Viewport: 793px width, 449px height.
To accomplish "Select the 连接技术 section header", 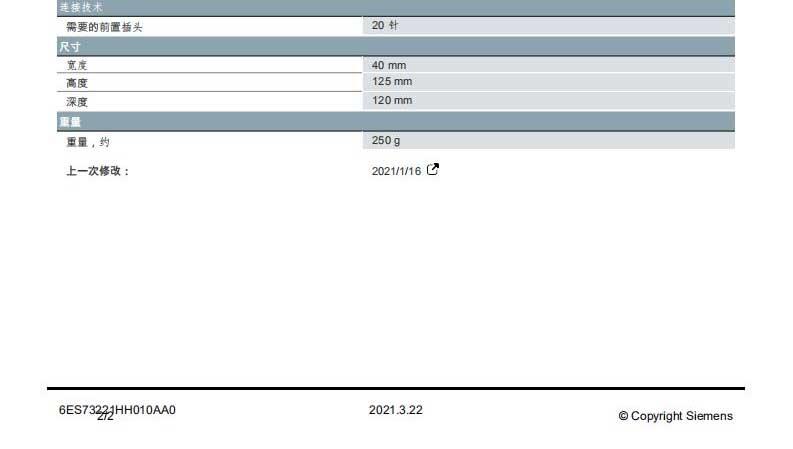I will click(80, 7).
